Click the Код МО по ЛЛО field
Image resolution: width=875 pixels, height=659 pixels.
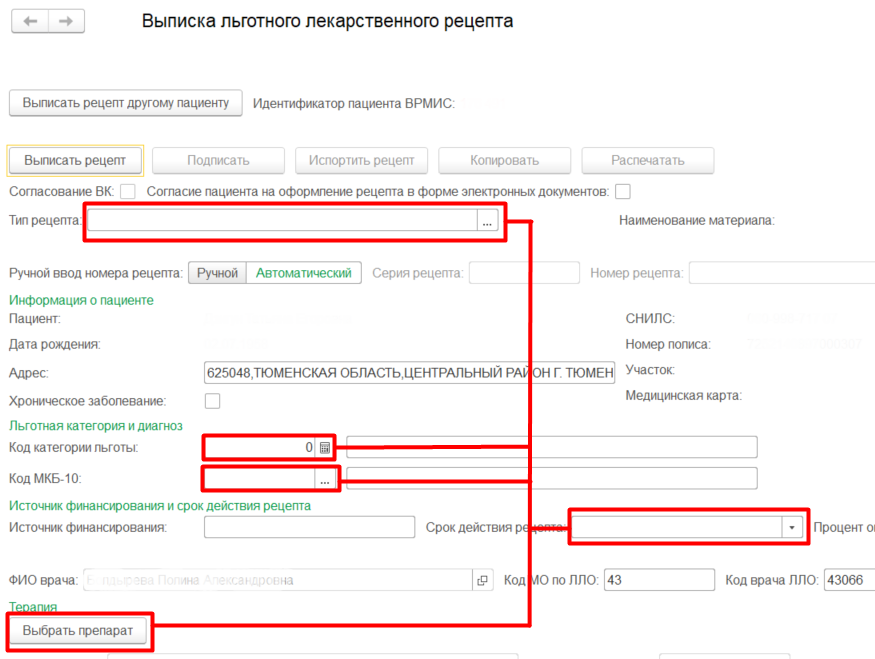point(659,580)
